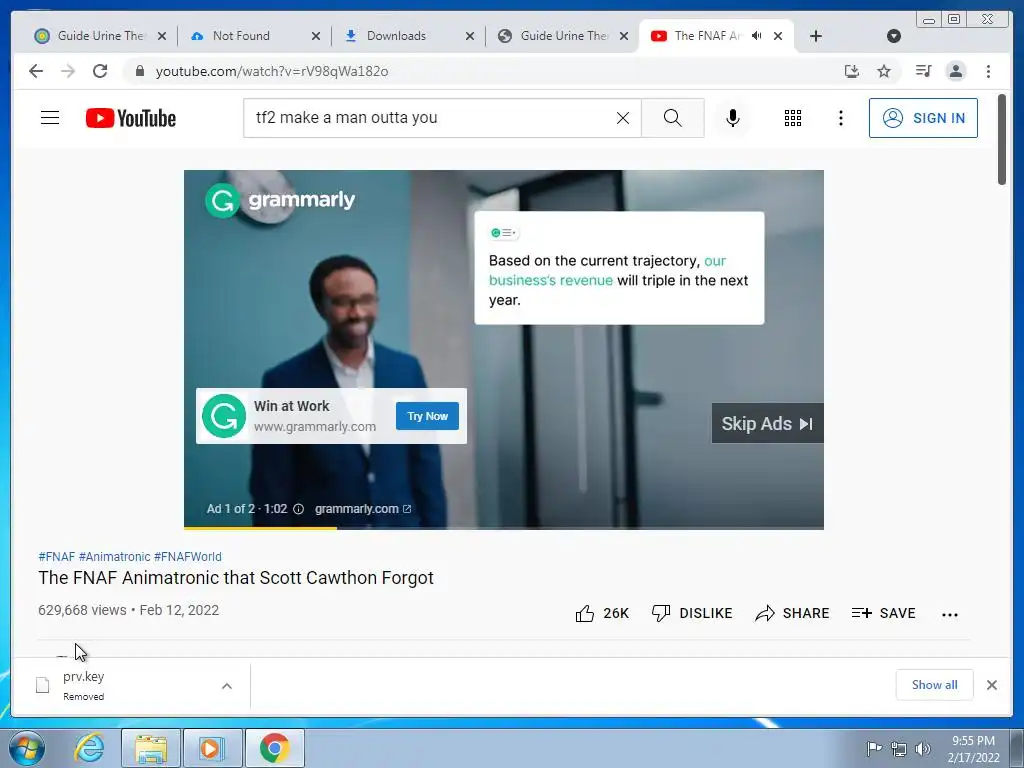Visit grammarly.com ad link
This screenshot has height=768, width=1024.
click(x=362, y=509)
